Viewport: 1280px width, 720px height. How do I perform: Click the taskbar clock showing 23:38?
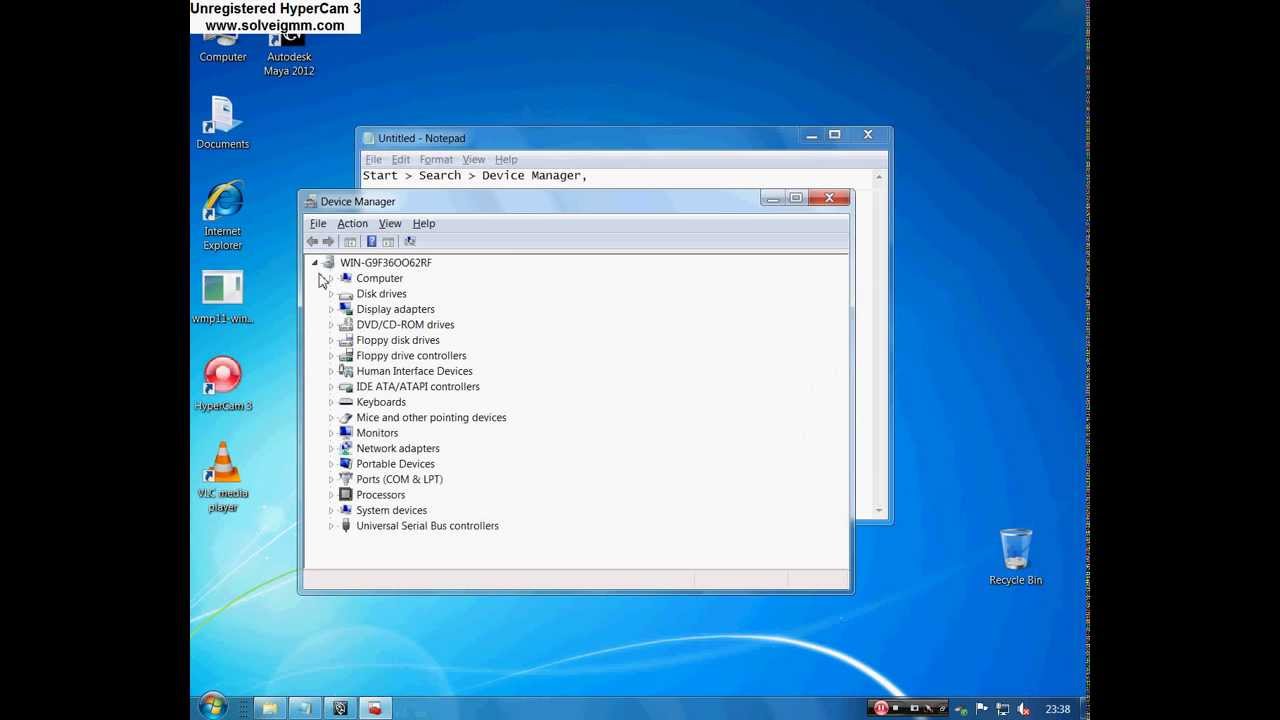(x=1057, y=709)
